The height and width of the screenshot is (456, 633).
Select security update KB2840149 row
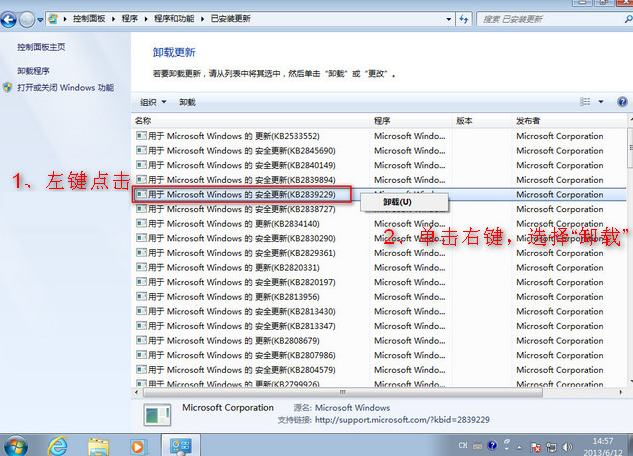point(379,165)
